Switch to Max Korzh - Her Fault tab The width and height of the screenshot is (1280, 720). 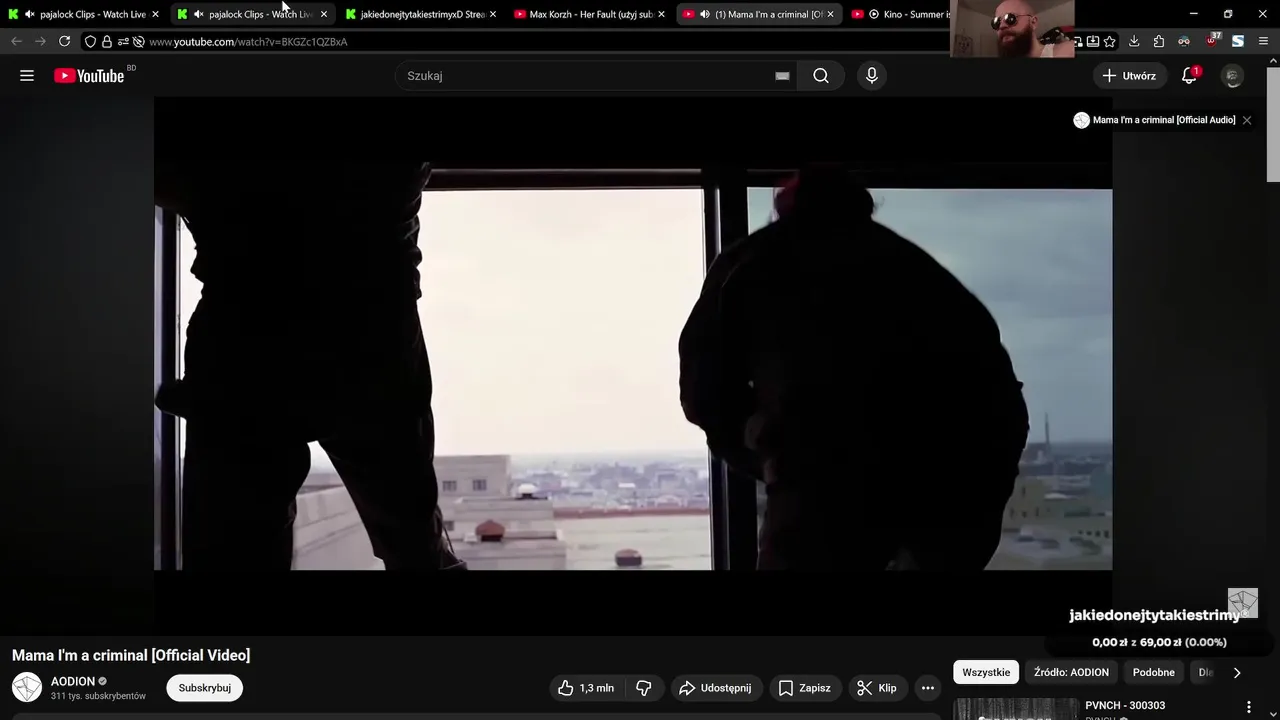click(x=590, y=14)
